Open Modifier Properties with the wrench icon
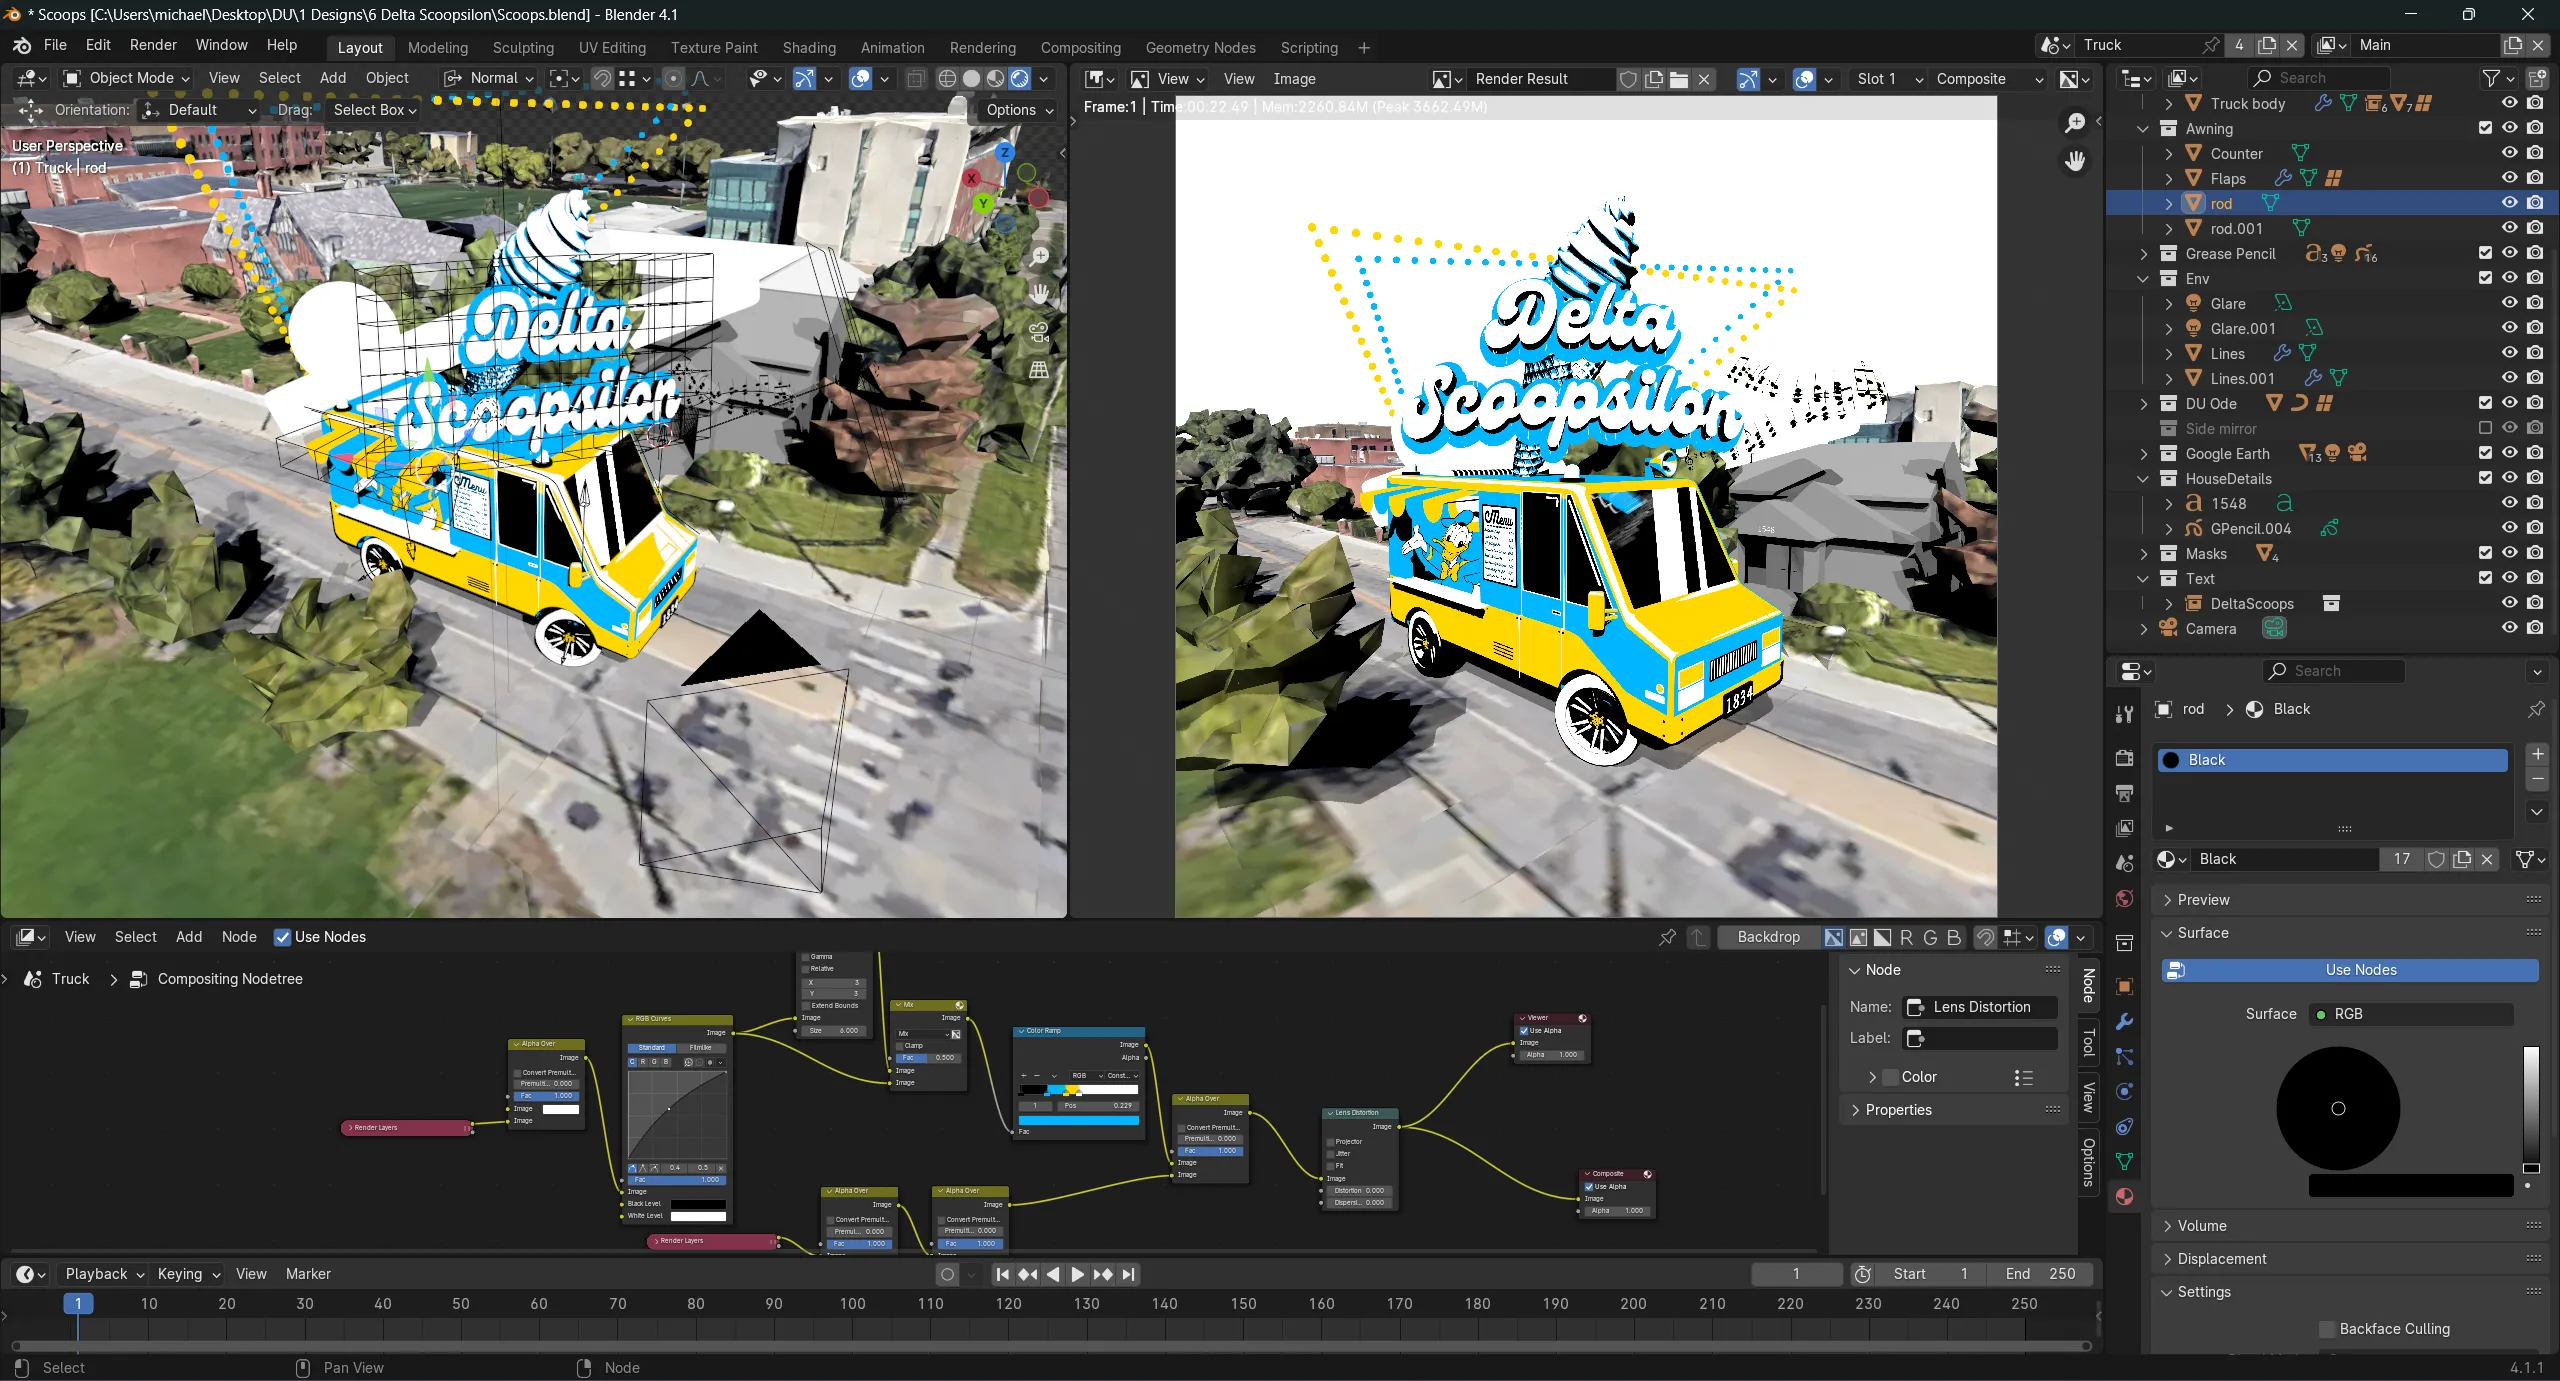Viewport: 2560px width, 1381px height. click(x=2126, y=1022)
